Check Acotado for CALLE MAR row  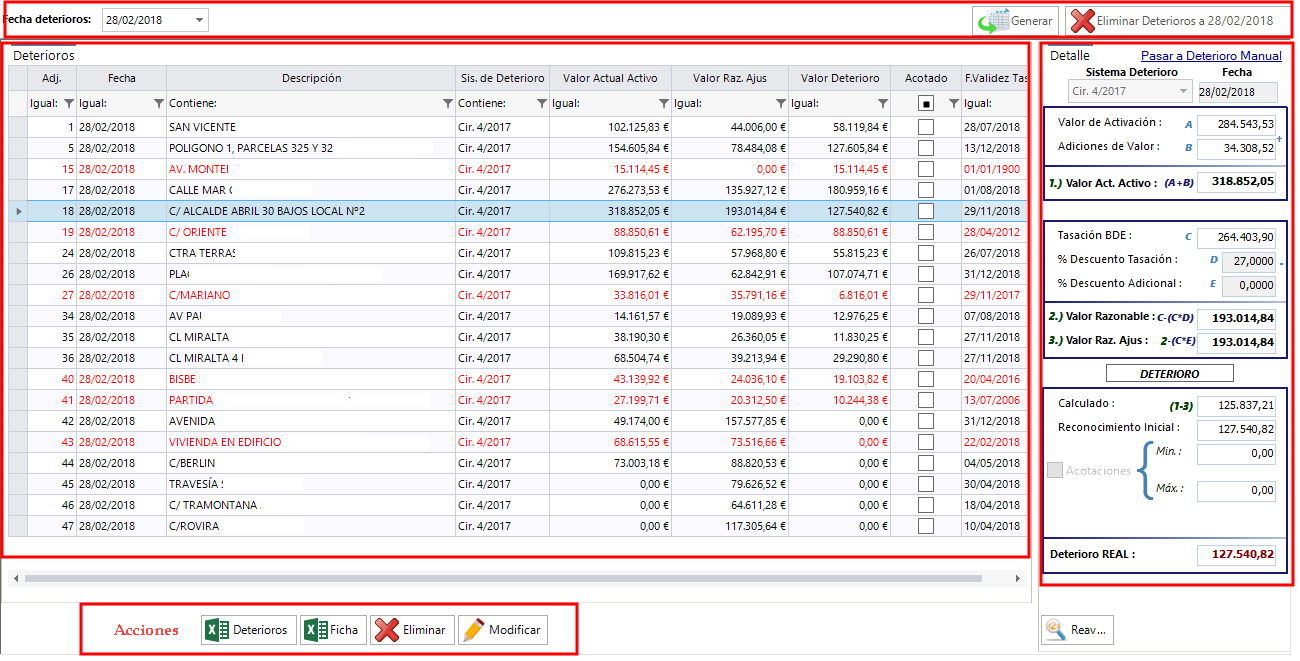click(926, 190)
